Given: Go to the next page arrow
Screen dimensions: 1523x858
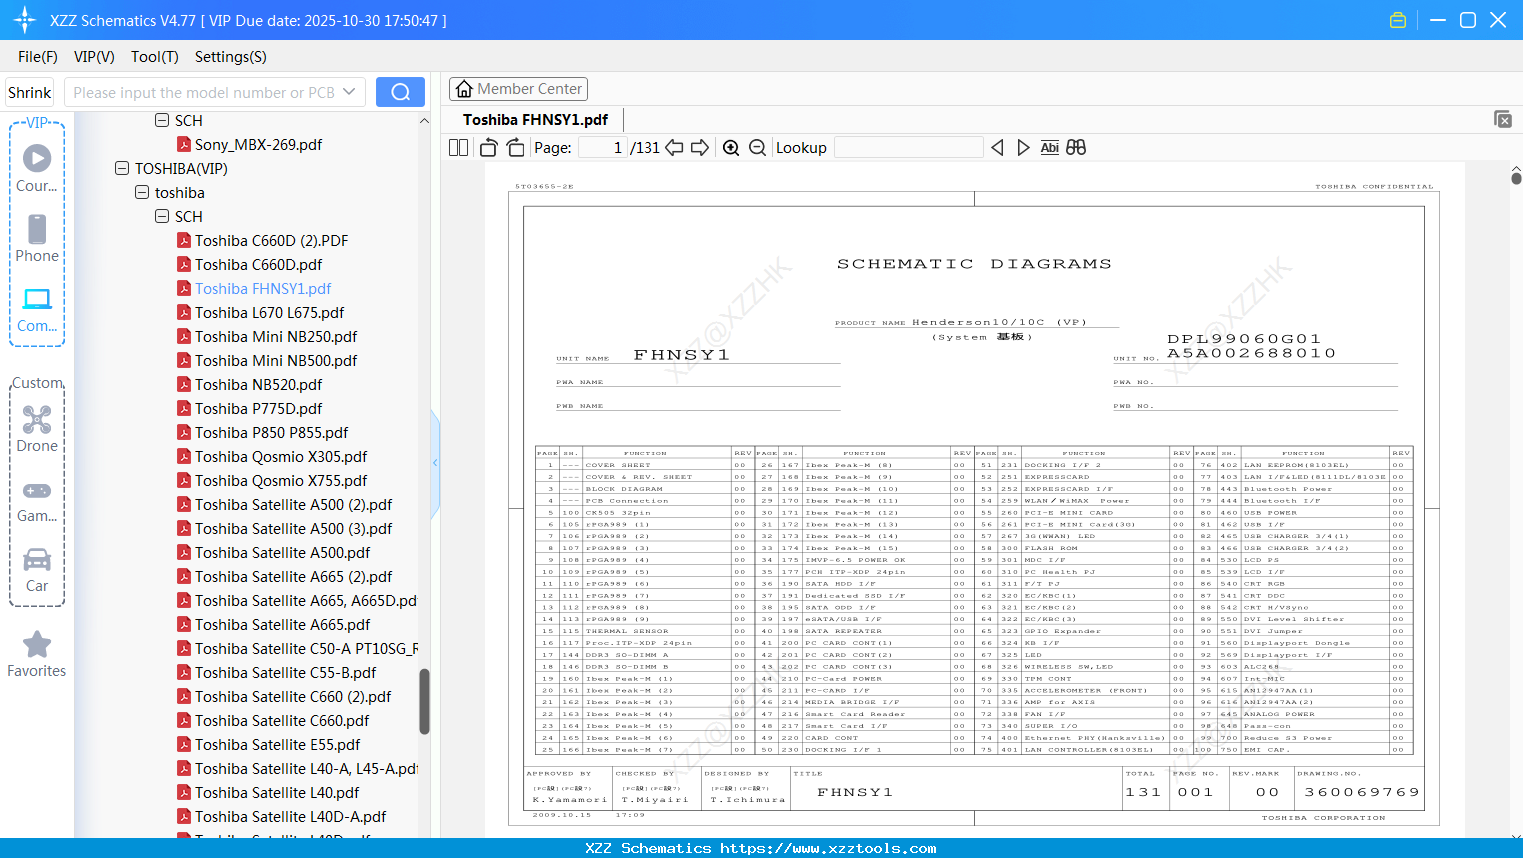Looking at the screenshot, I should pos(700,148).
